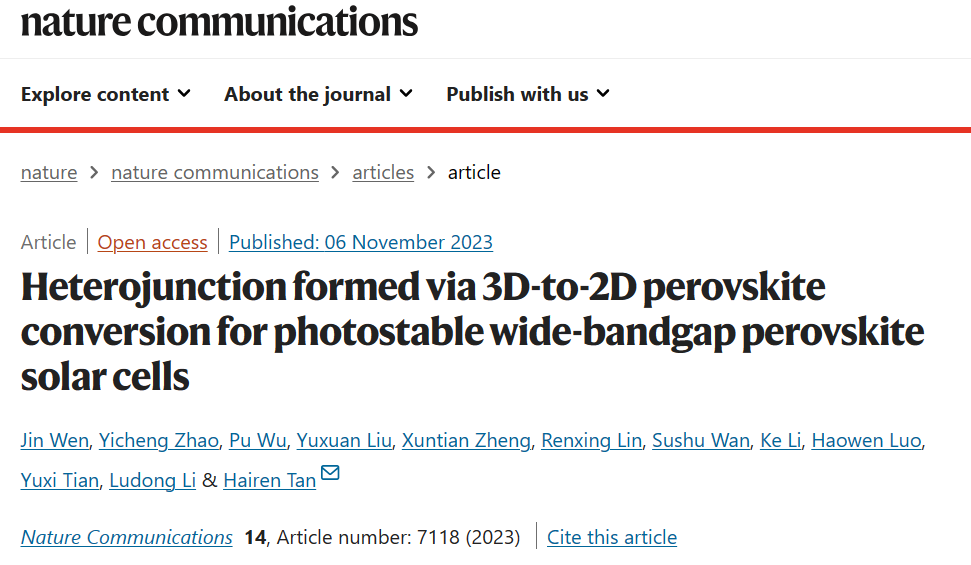Select author Haowen Luo
Viewport: 971px width, 565px height.
click(866, 440)
